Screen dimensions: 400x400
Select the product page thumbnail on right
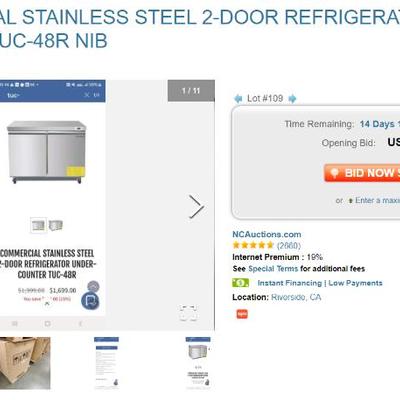198,363
